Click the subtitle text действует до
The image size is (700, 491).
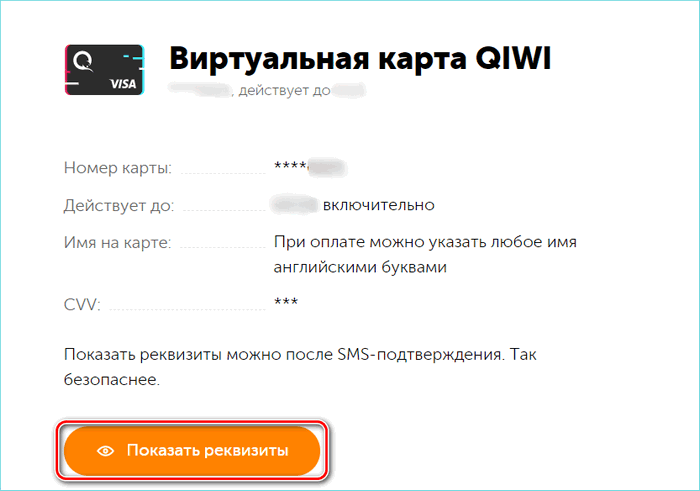(x=285, y=91)
